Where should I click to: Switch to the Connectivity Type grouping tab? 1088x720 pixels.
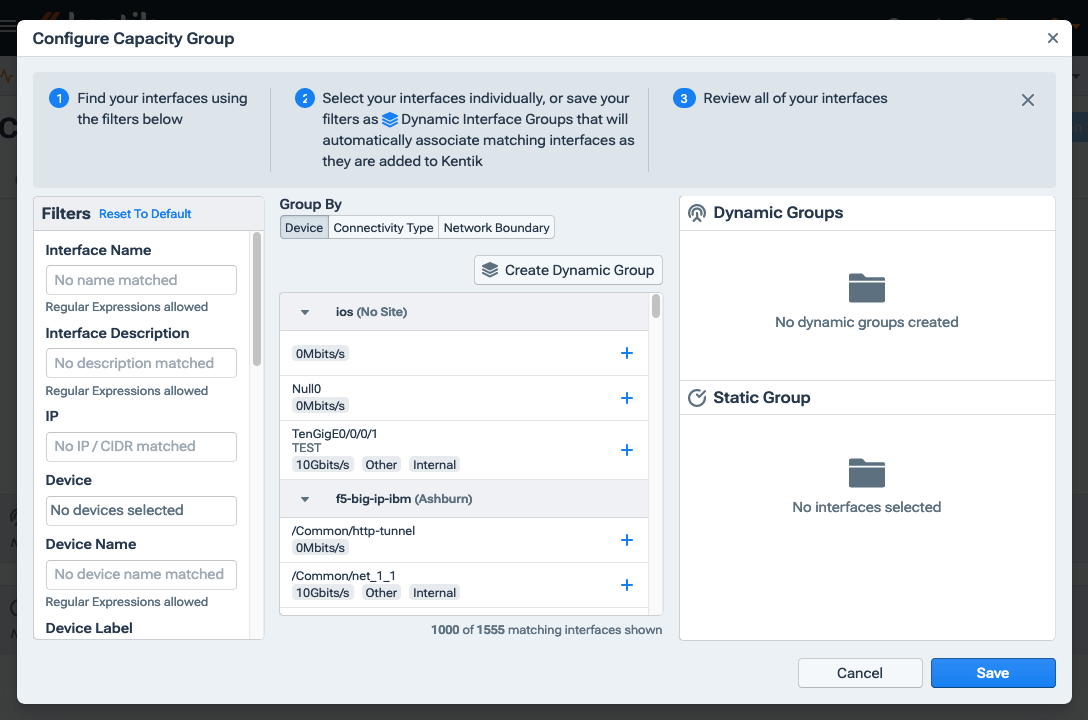click(x=383, y=227)
